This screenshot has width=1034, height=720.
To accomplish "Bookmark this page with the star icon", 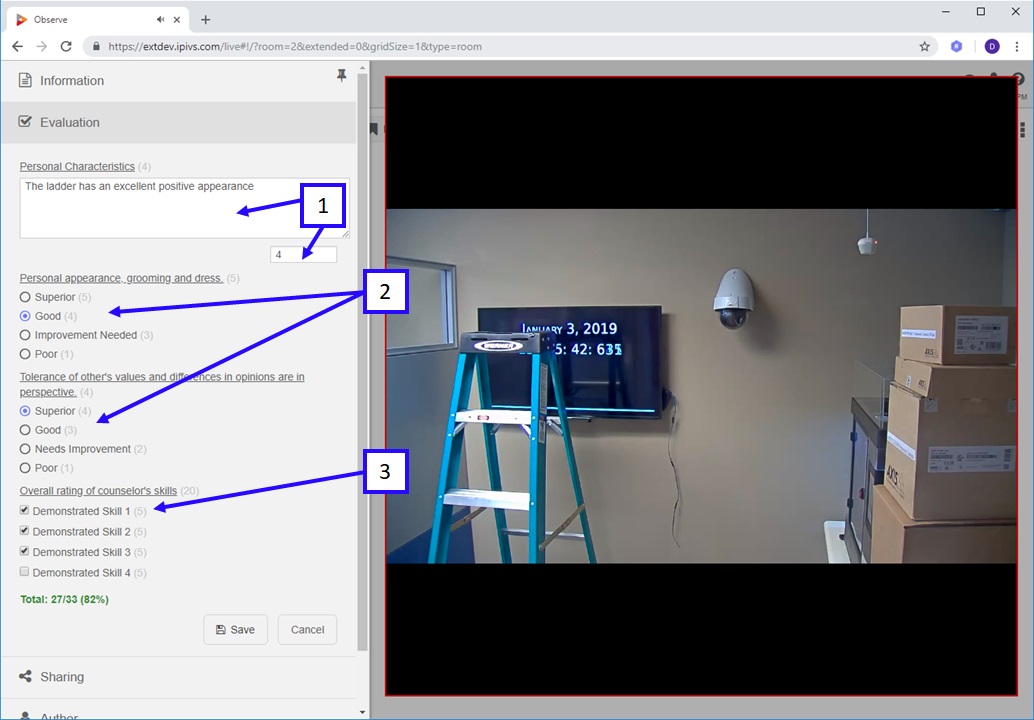I will tap(925, 46).
